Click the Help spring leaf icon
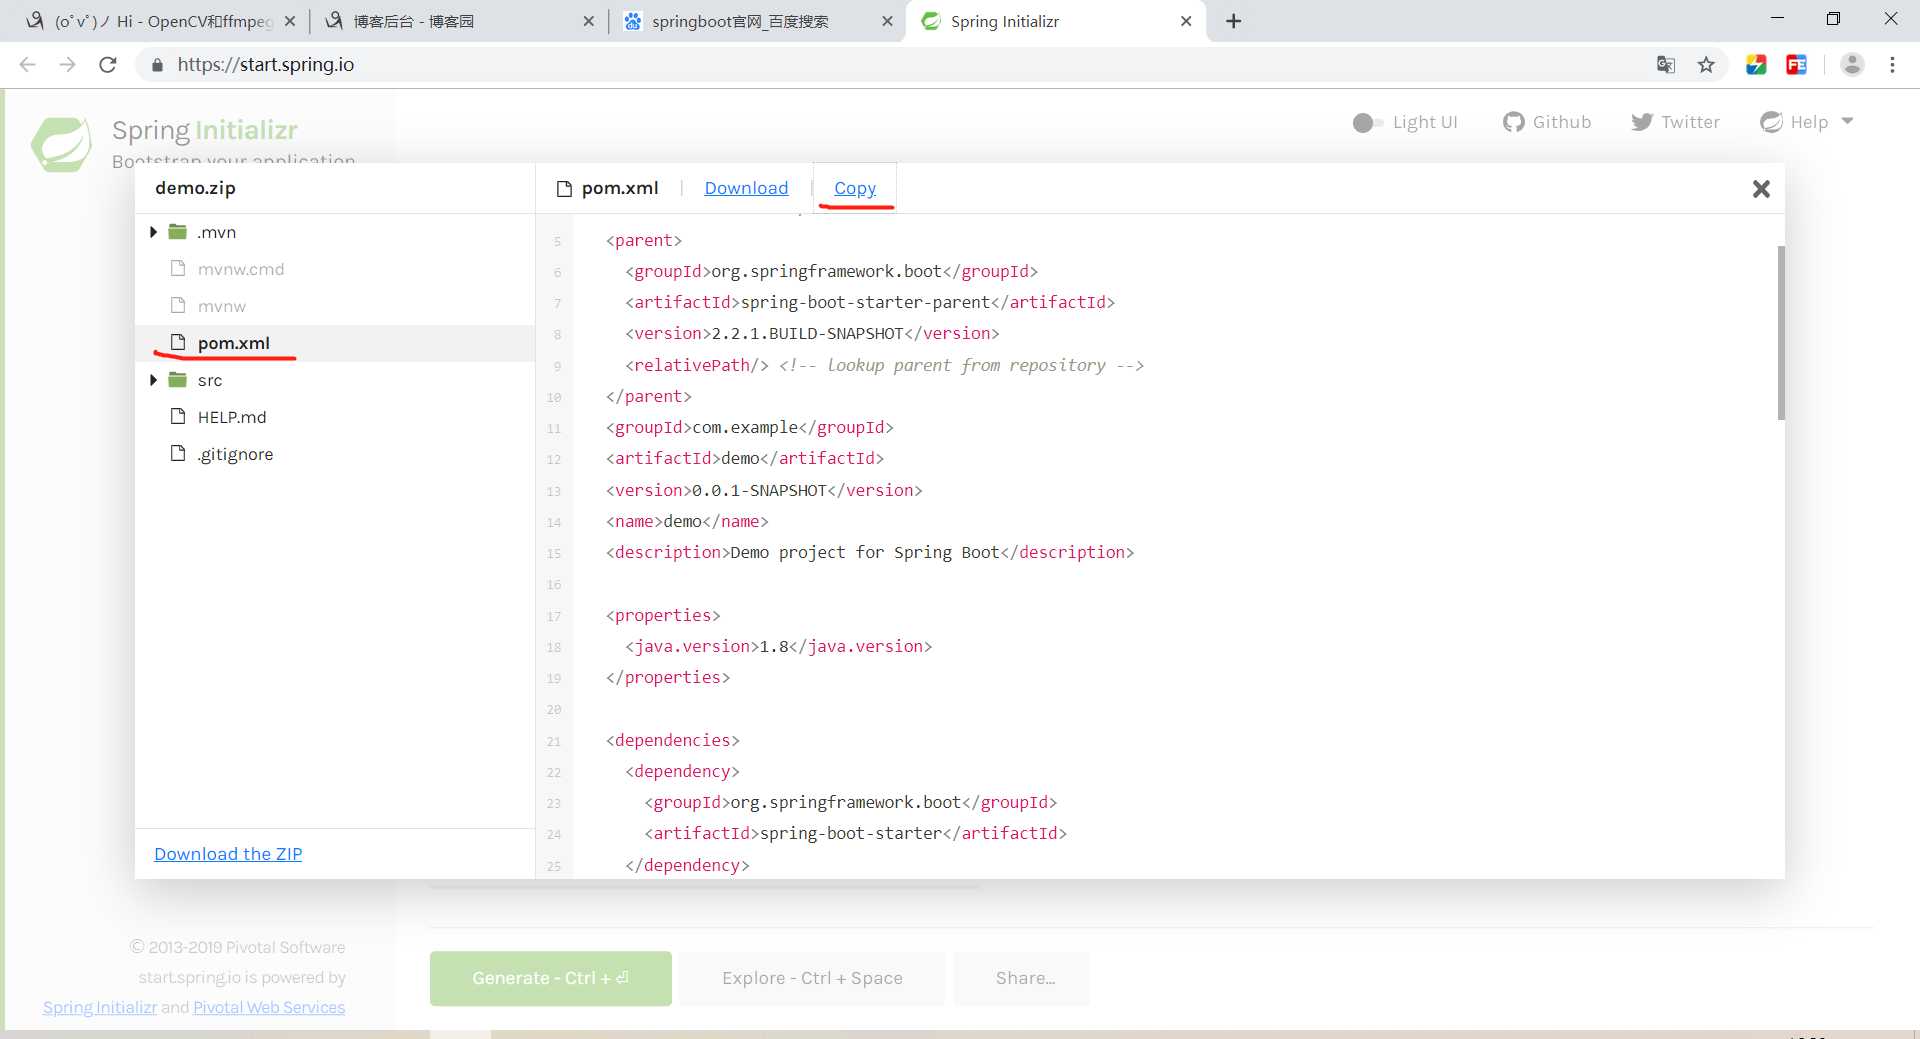The height and width of the screenshot is (1039, 1920). point(1771,122)
